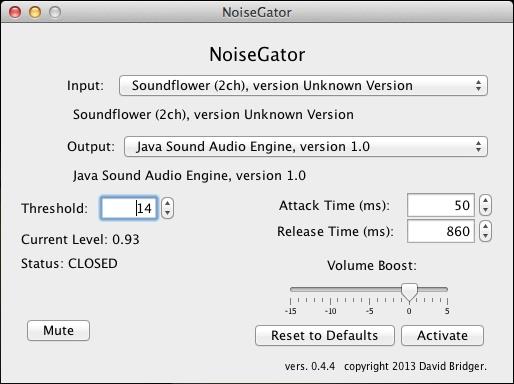
Task: Increase Threshold with the up stepper arrow
Action: tap(167, 203)
